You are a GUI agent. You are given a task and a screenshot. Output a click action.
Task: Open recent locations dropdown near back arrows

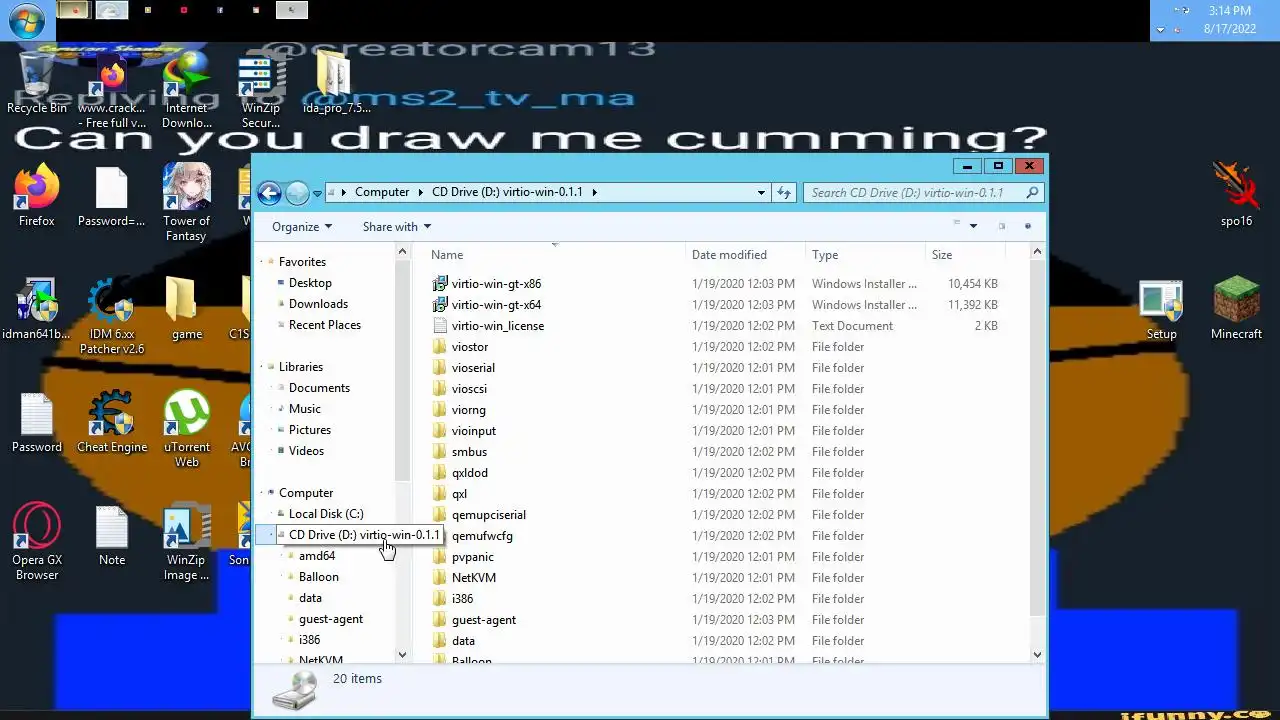317,194
